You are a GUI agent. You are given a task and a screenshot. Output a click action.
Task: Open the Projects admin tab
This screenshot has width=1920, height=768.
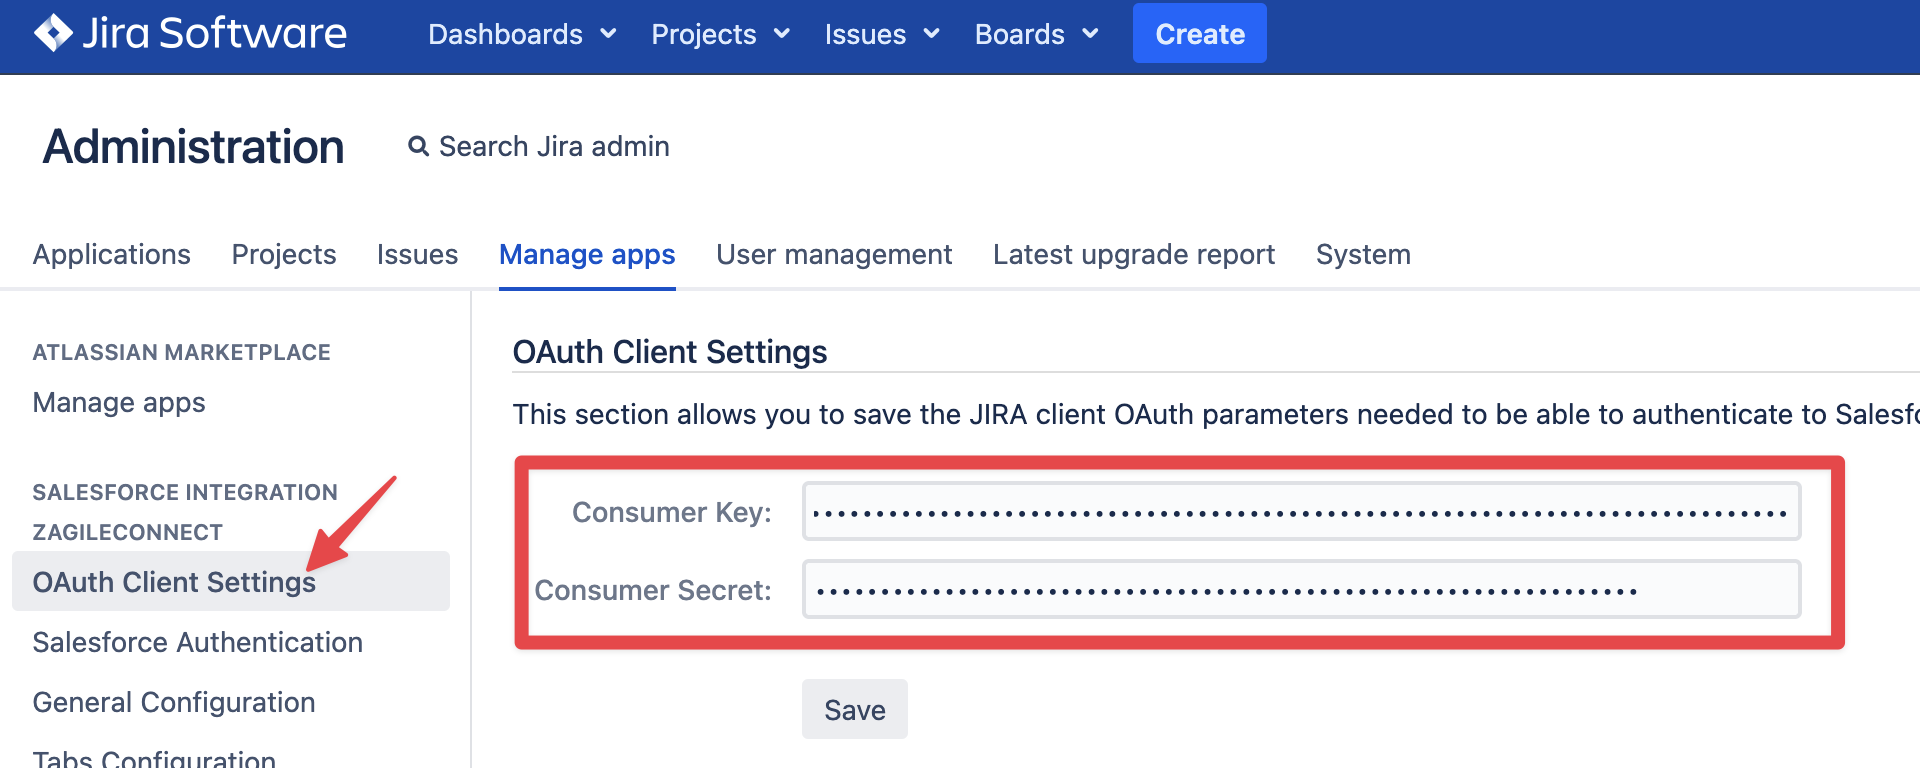click(283, 255)
